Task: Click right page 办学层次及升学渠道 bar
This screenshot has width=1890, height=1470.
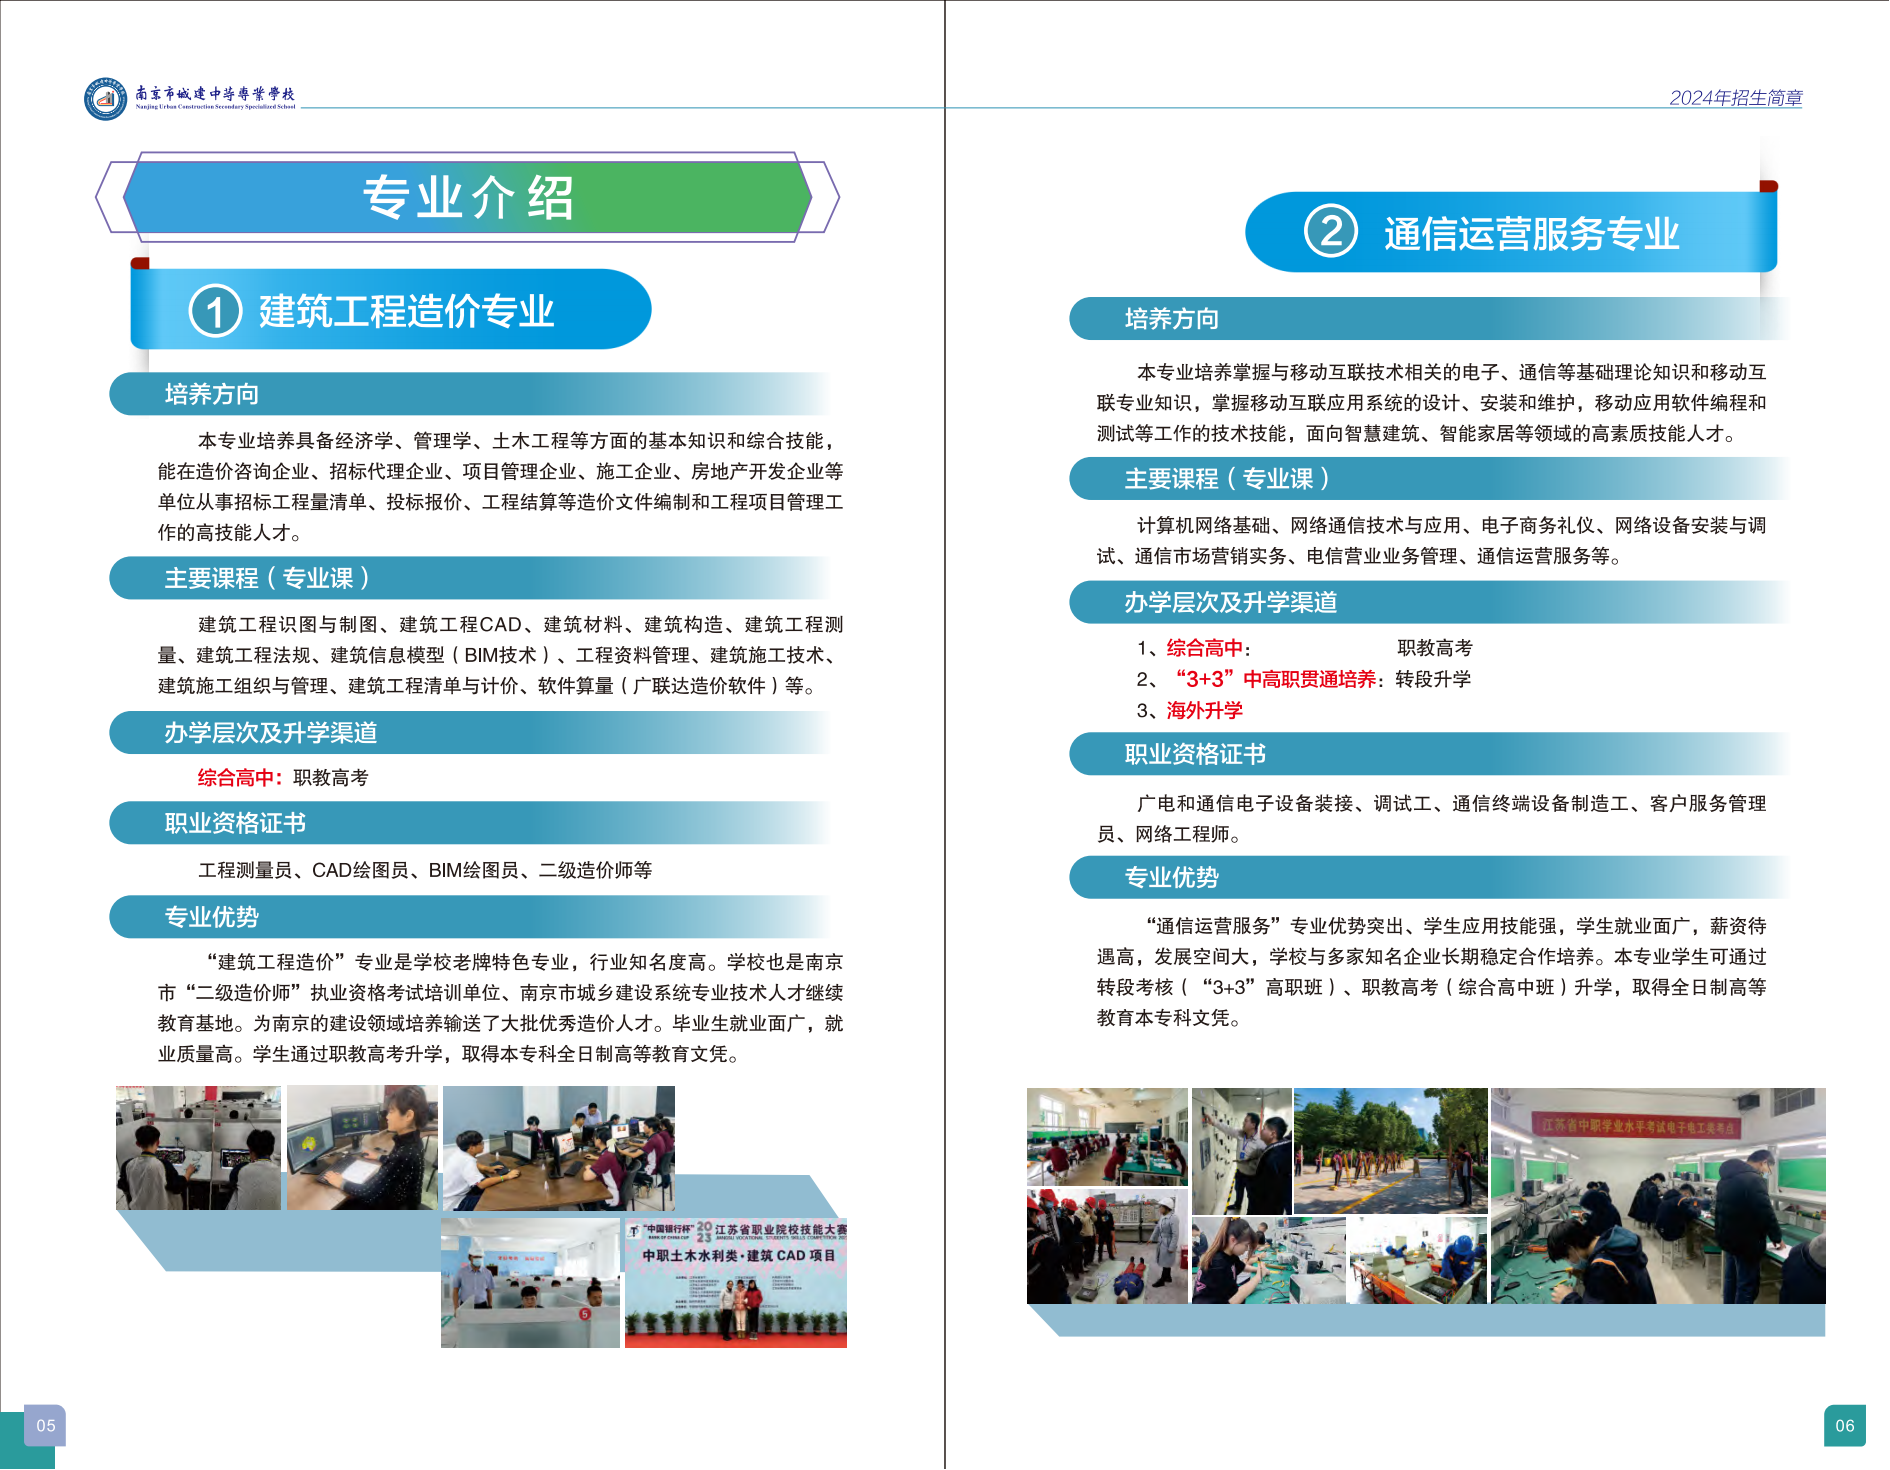Action: pyautogui.click(x=1430, y=602)
